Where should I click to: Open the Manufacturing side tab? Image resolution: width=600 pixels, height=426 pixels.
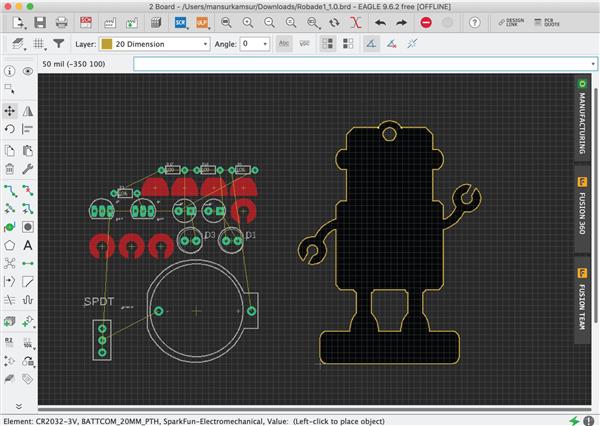click(581, 118)
